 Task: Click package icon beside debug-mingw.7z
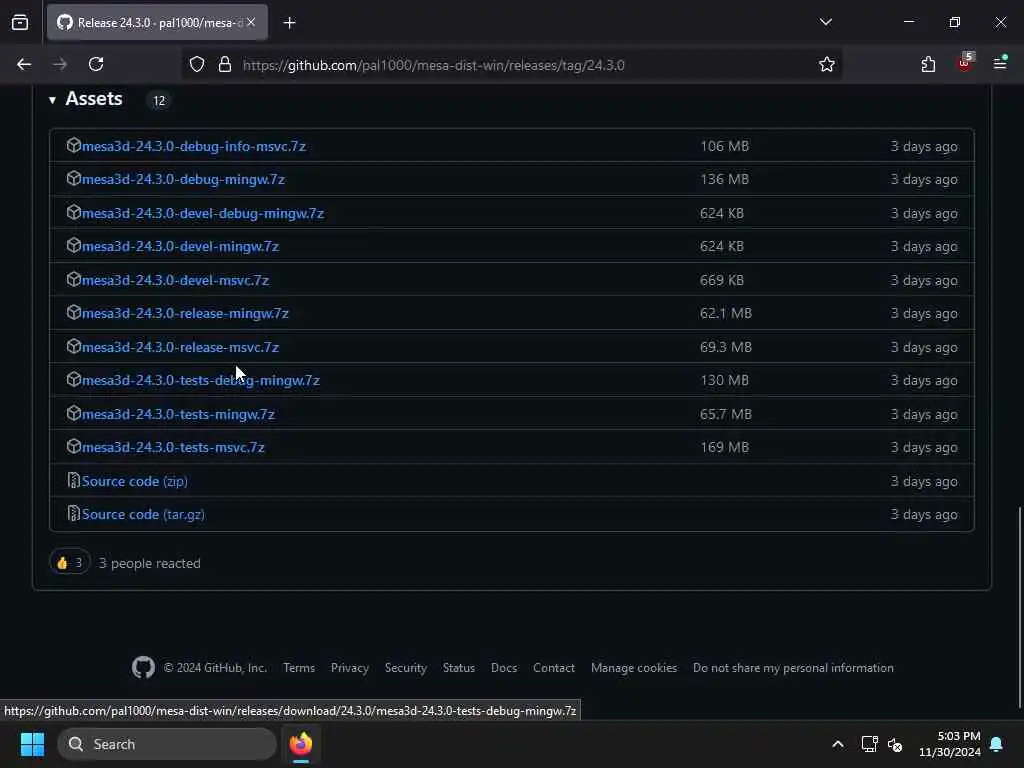click(74, 178)
